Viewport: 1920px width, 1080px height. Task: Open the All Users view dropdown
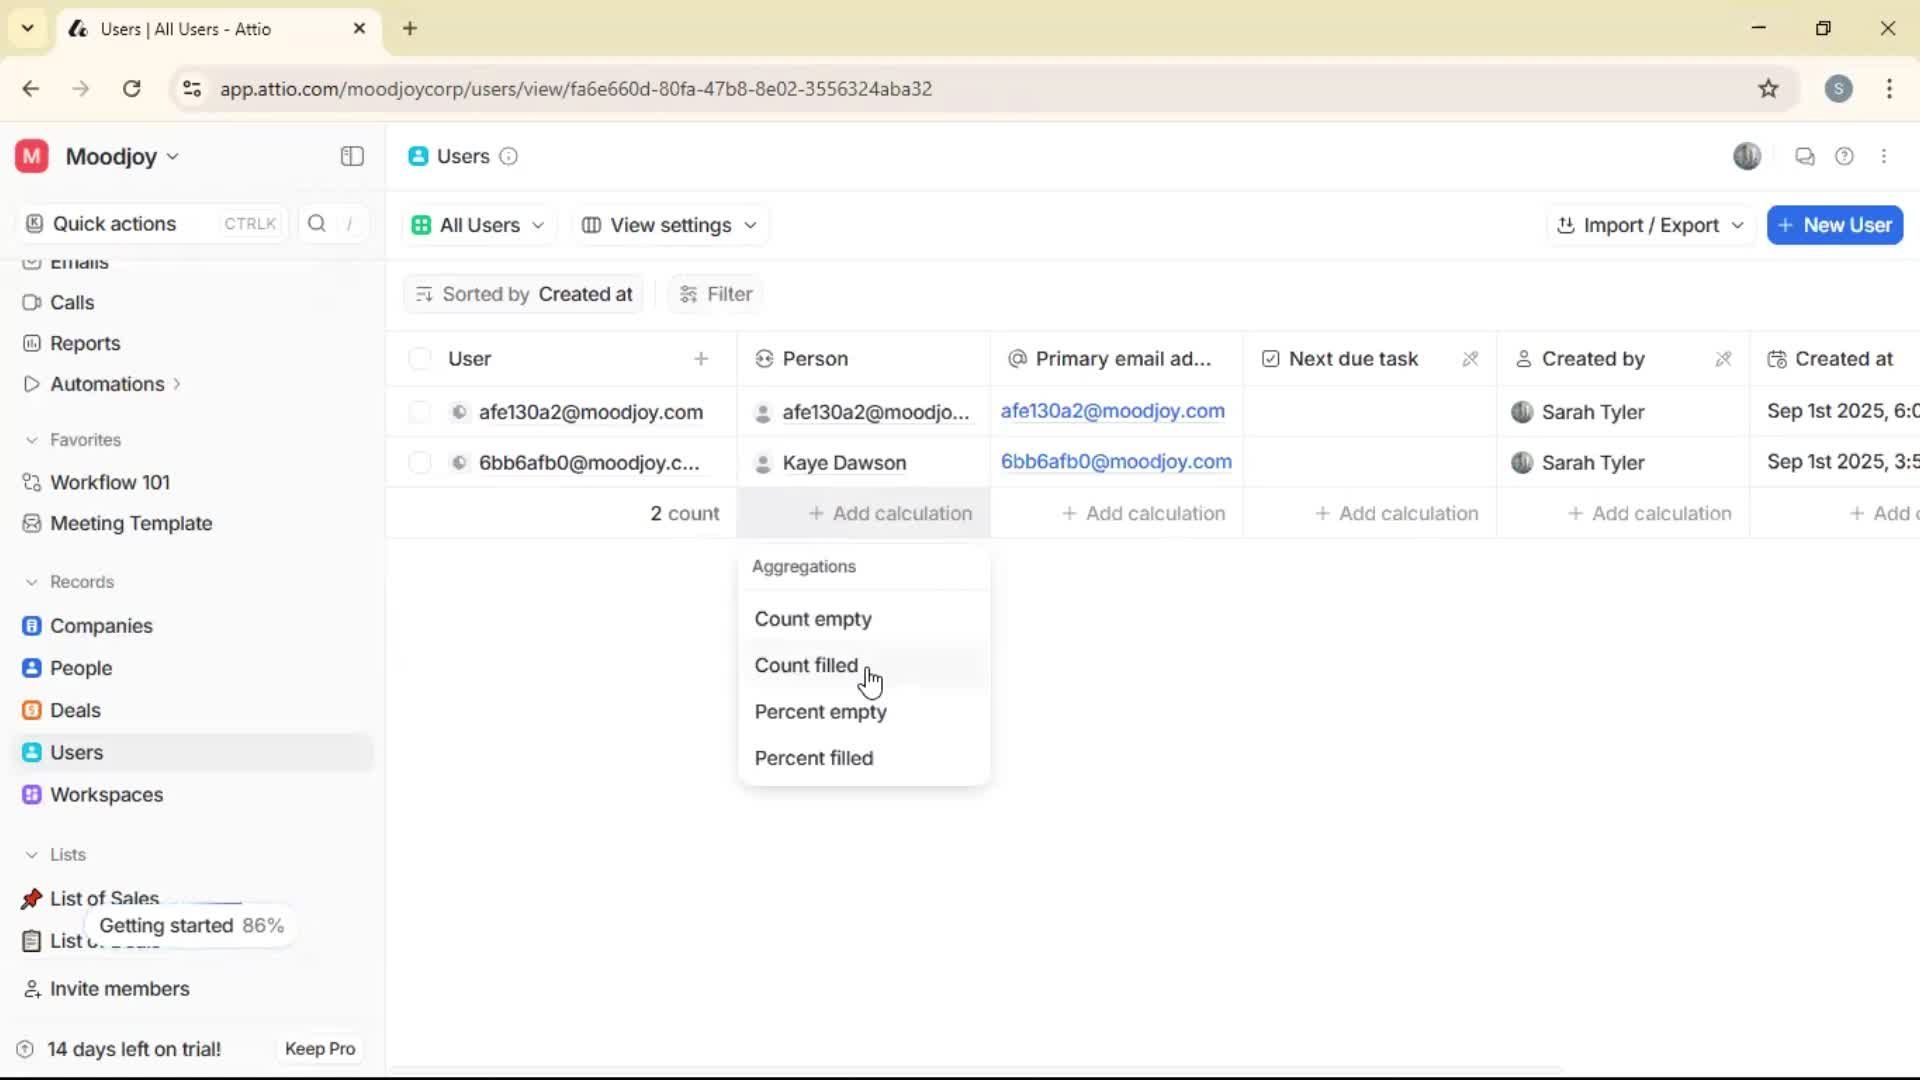477,225
